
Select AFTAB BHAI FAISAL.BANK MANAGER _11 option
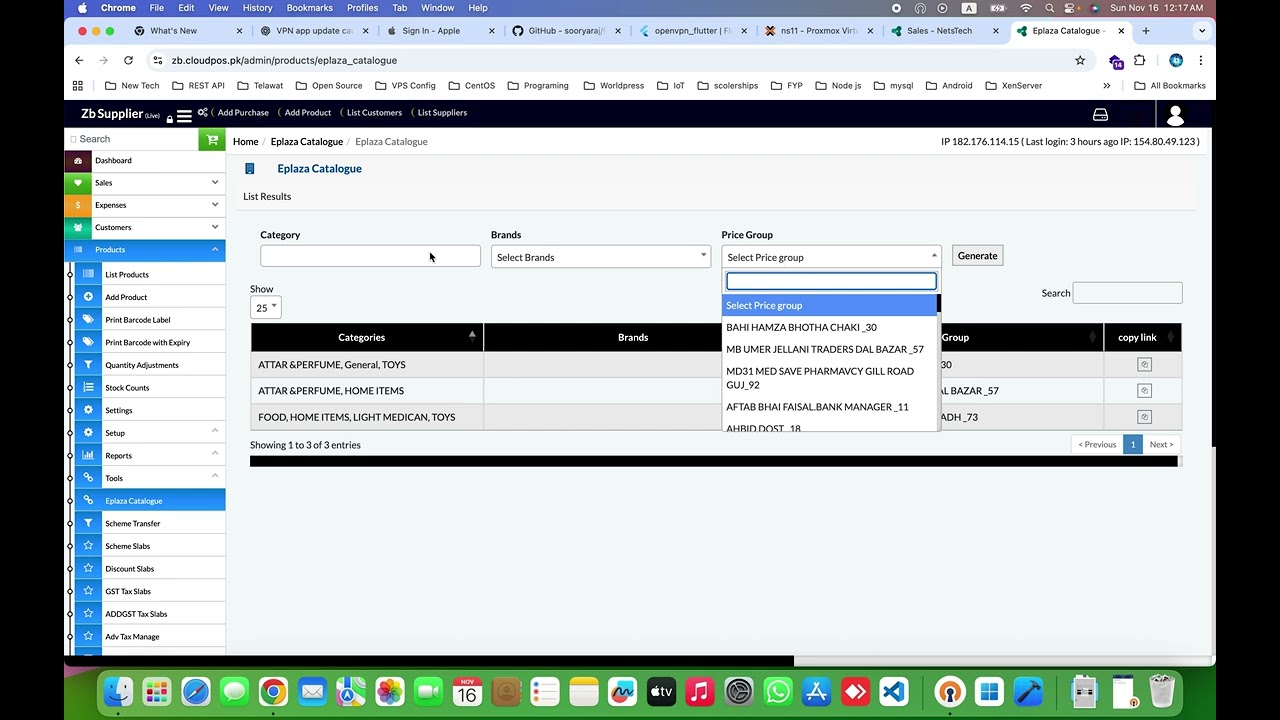coord(830,407)
